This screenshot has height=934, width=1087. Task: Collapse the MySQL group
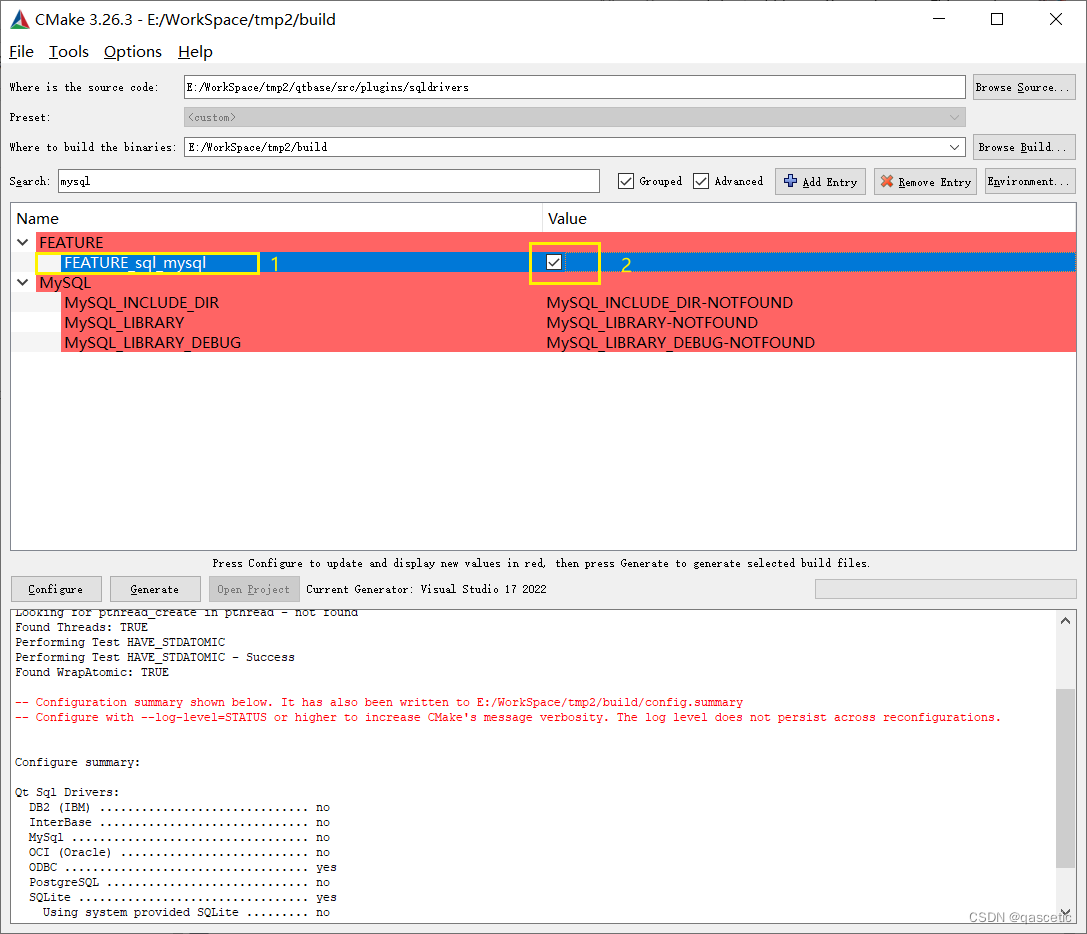click(22, 282)
